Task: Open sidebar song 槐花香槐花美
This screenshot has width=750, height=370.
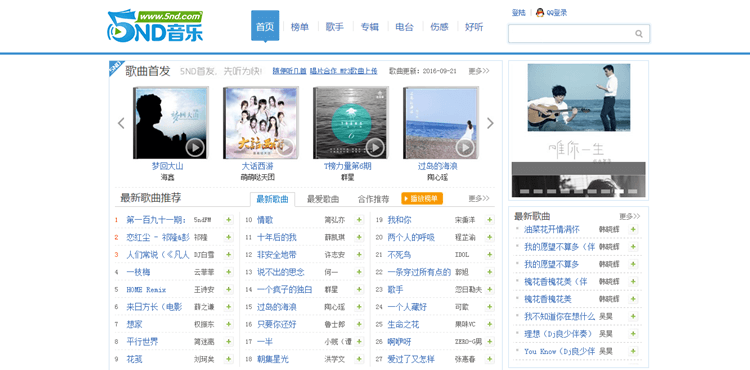Action: pos(548,299)
